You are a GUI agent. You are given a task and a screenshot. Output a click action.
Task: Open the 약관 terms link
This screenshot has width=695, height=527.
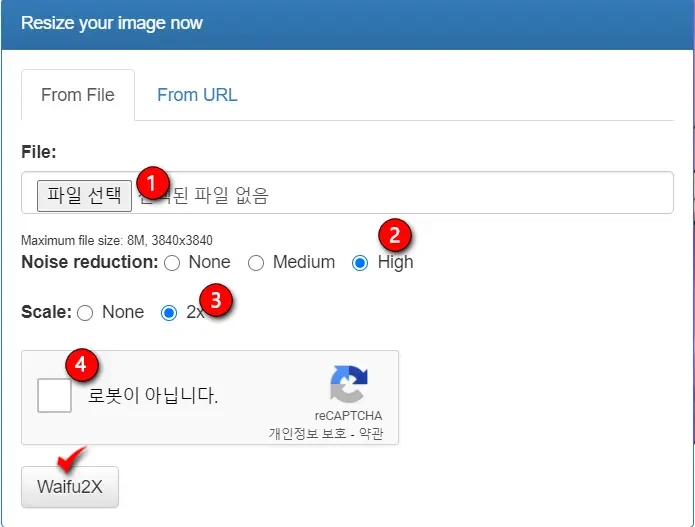371,433
